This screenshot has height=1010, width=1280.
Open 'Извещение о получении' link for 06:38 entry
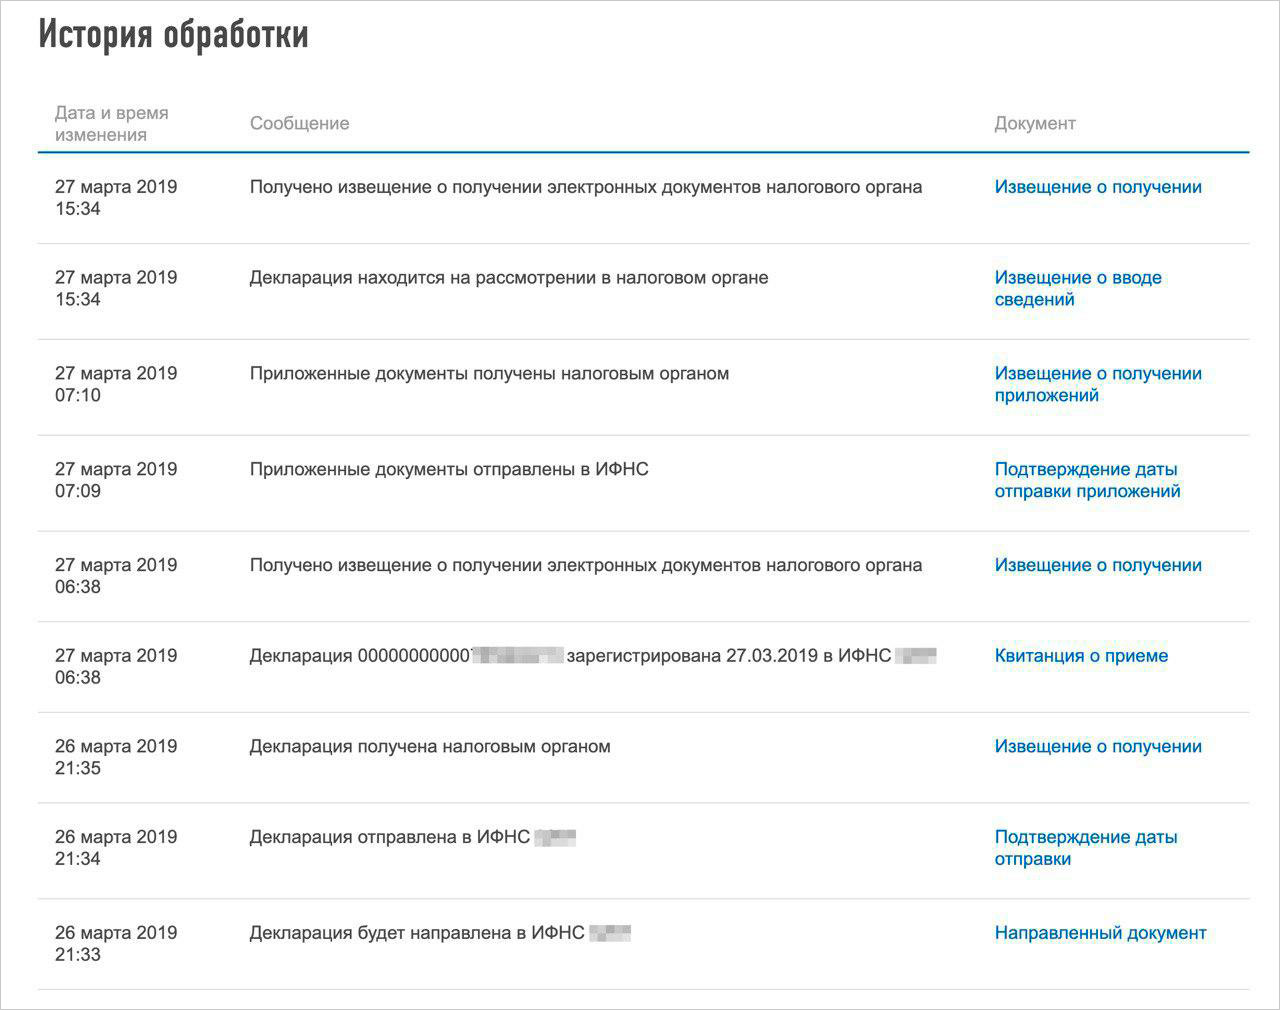1097,565
